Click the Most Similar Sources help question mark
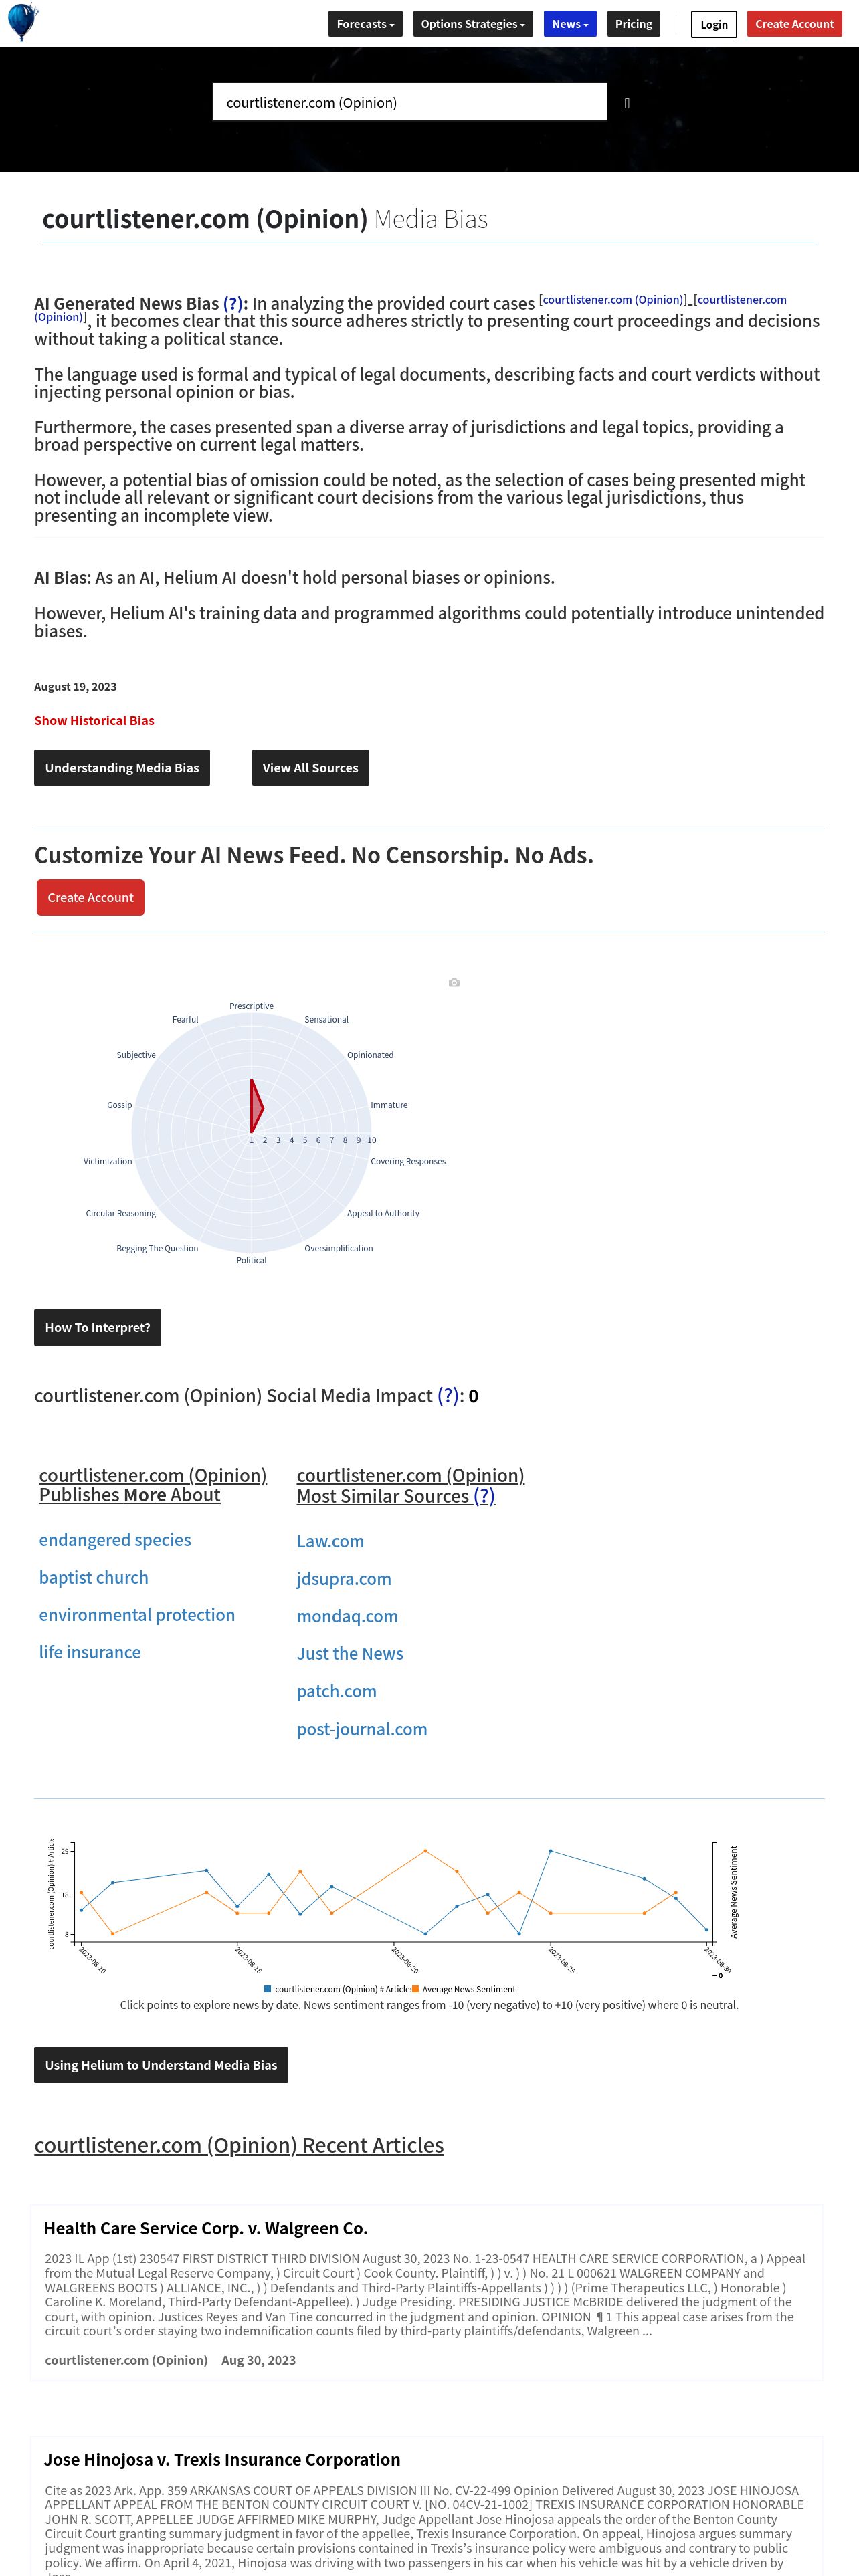This screenshot has width=859, height=2576. [x=484, y=1496]
